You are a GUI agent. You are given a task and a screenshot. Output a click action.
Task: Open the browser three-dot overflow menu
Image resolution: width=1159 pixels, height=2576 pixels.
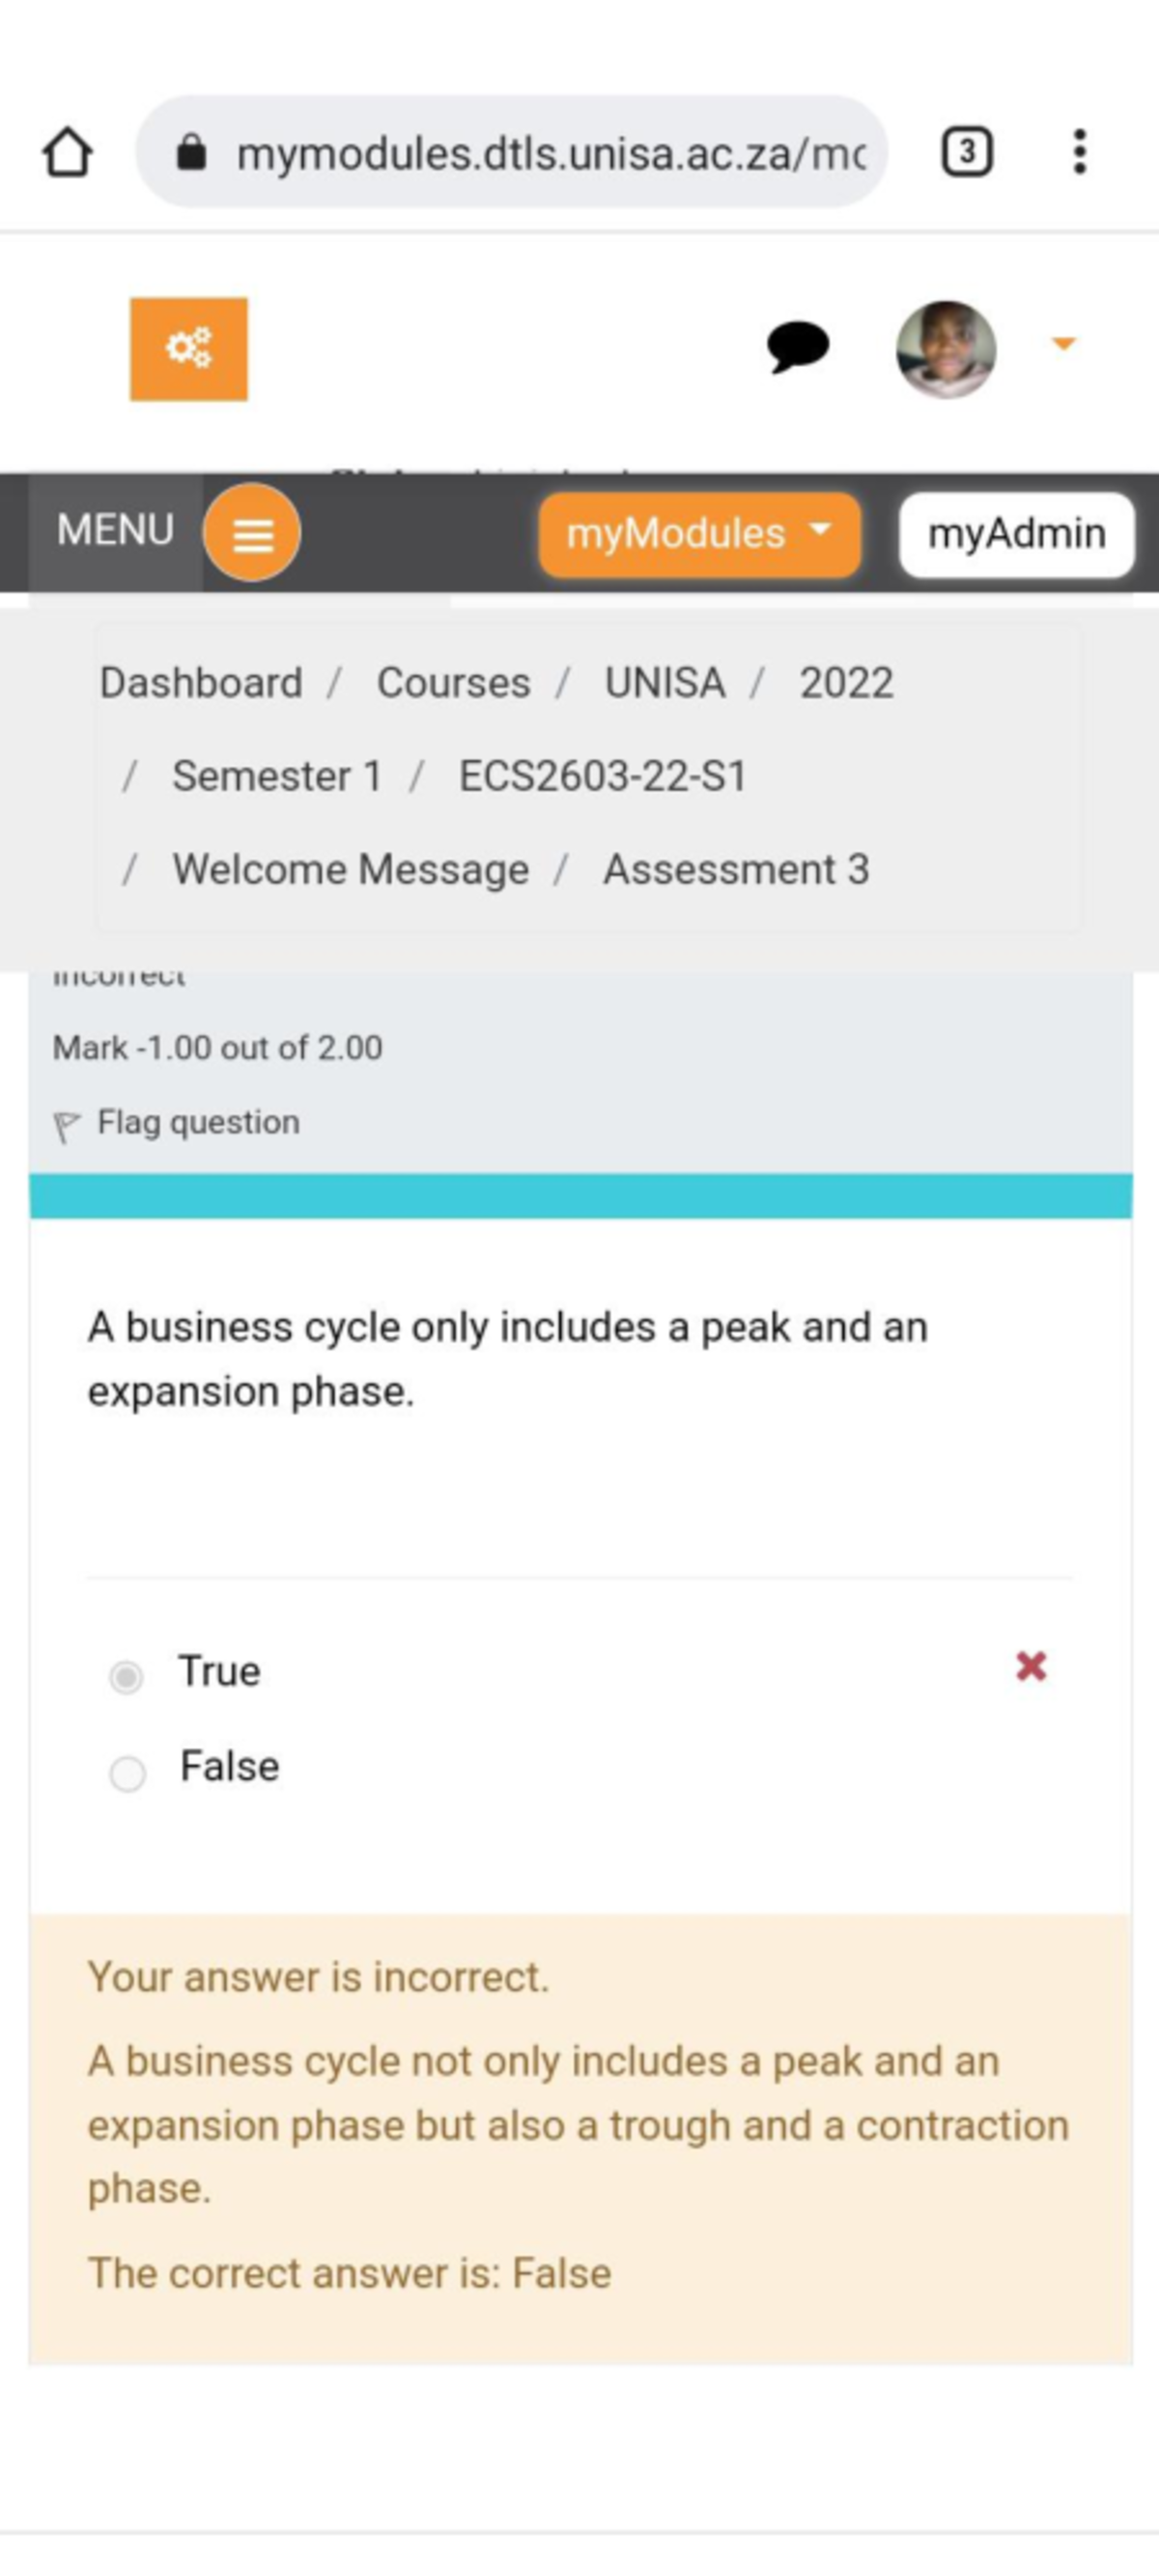(1079, 152)
